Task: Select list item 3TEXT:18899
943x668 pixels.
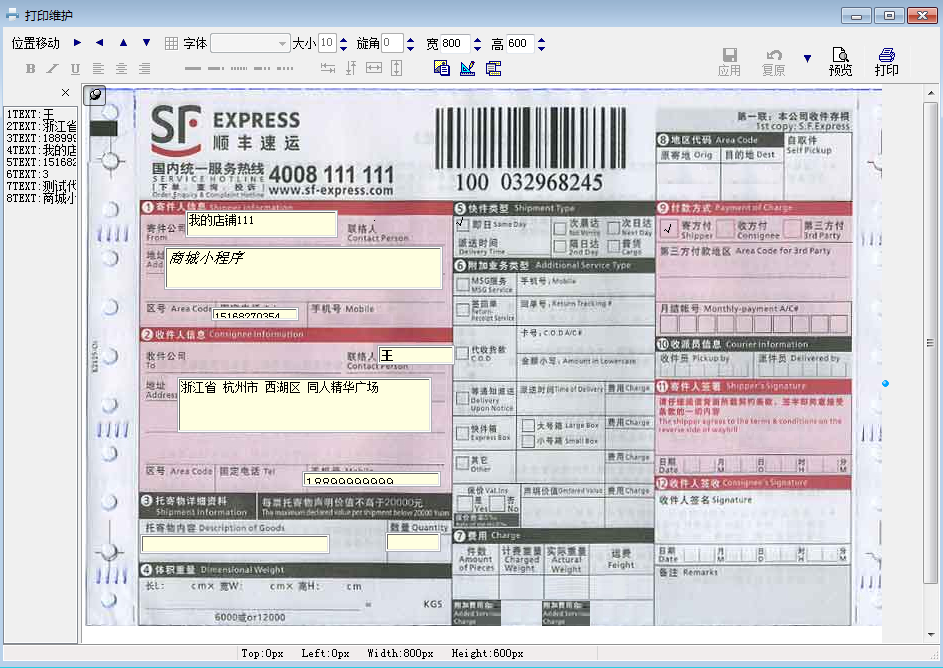Action: tap(41, 138)
